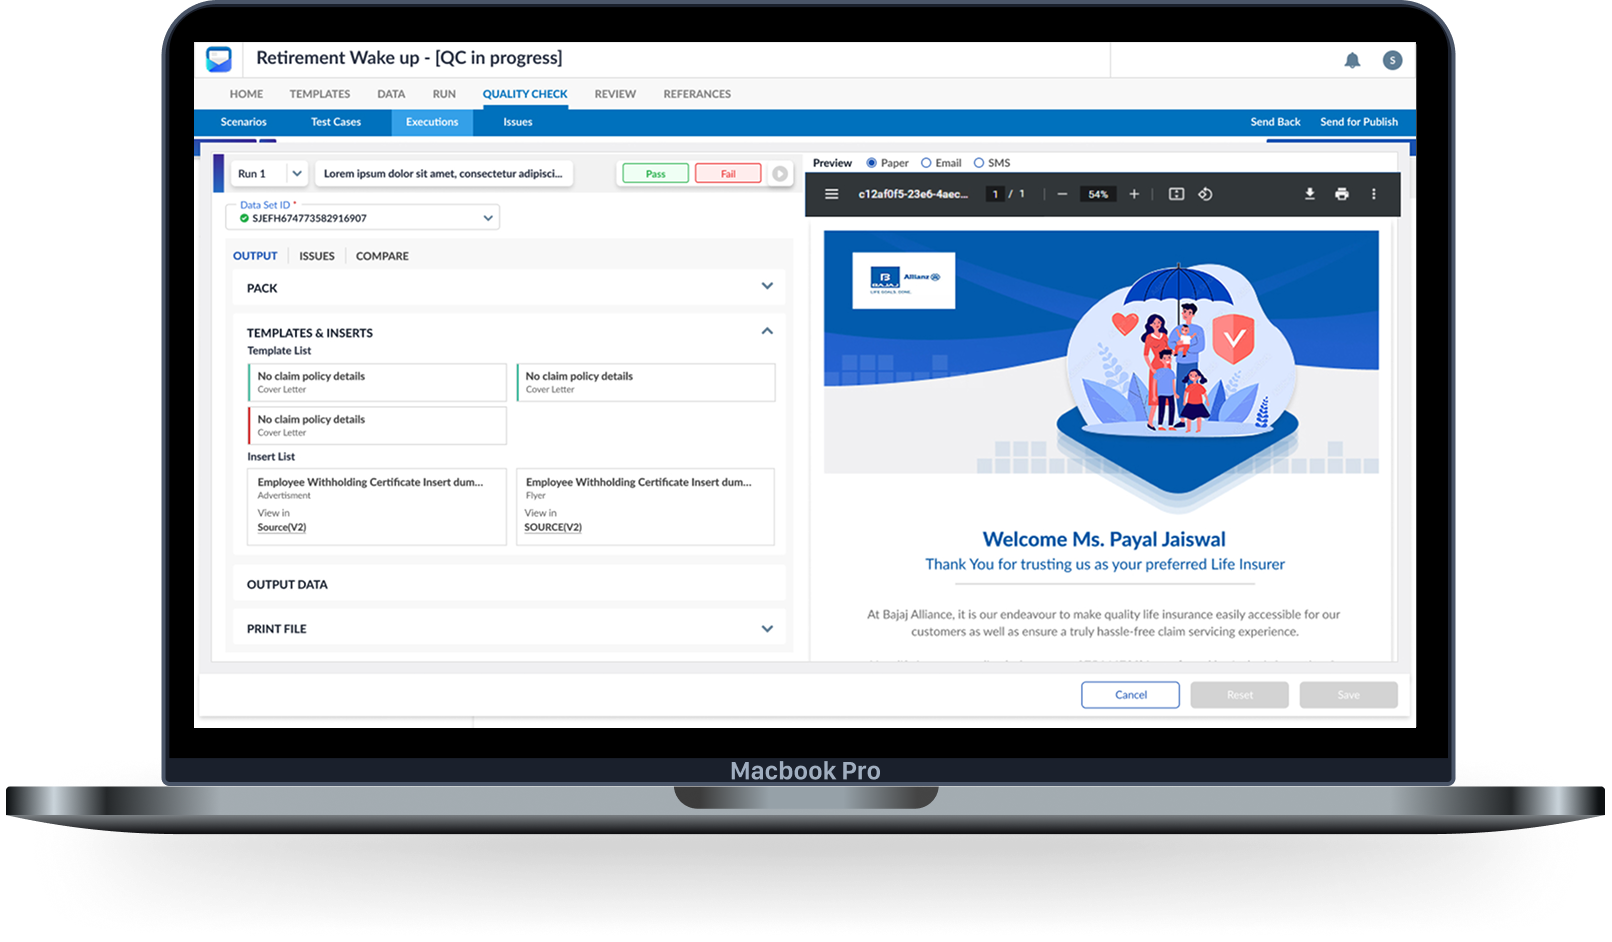The width and height of the screenshot is (1612, 942).
Task: Open the Run 1 dropdown
Action: tap(296, 174)
